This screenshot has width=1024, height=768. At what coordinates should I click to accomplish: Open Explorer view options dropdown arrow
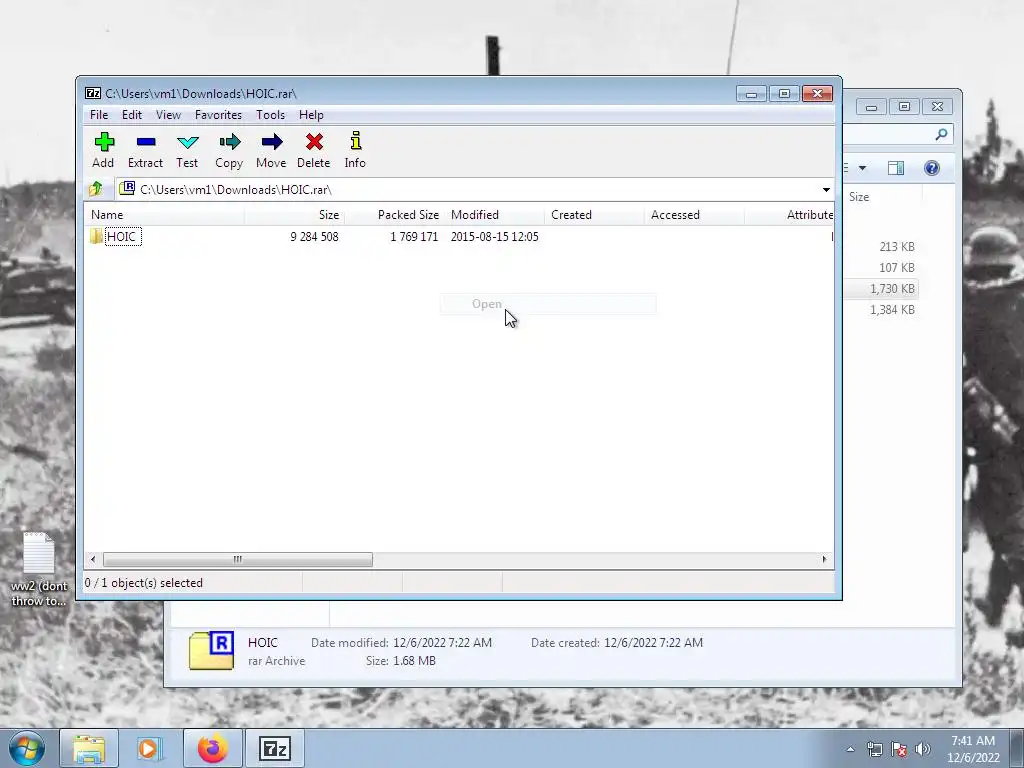[x=862, y=168]
